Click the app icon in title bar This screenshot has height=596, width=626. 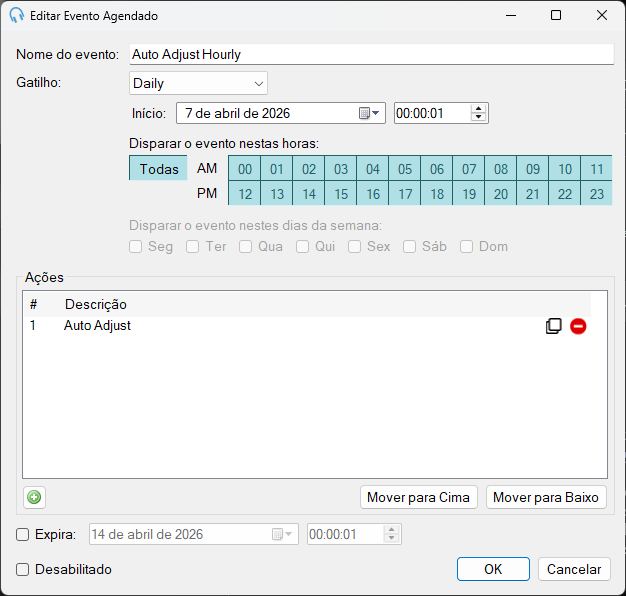[x=16, y=16]
